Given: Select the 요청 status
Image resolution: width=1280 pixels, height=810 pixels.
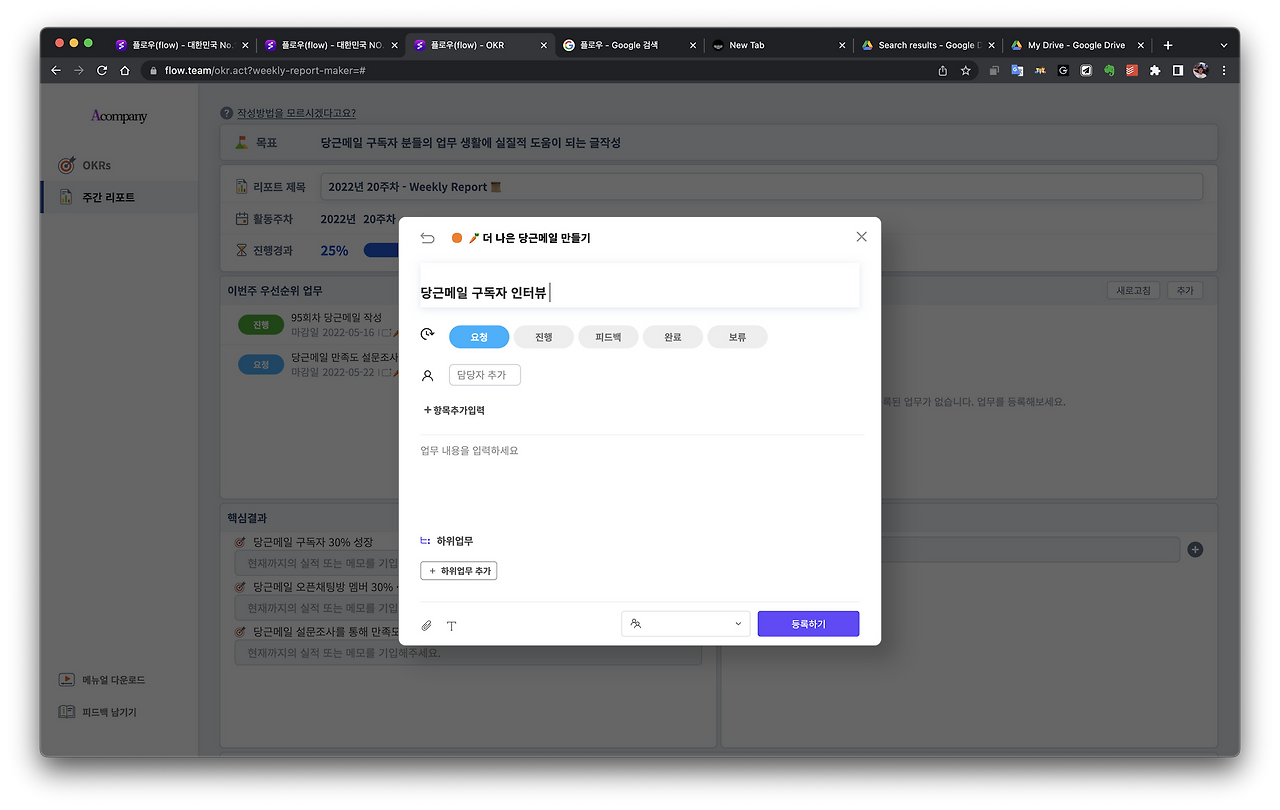Looking at the screenshot, I should (479, 337).
